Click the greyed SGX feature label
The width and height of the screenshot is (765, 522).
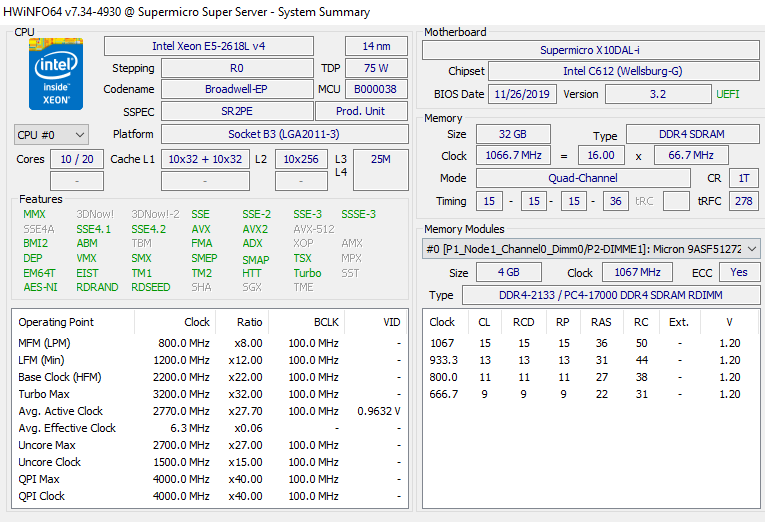[x=252, y=287]
